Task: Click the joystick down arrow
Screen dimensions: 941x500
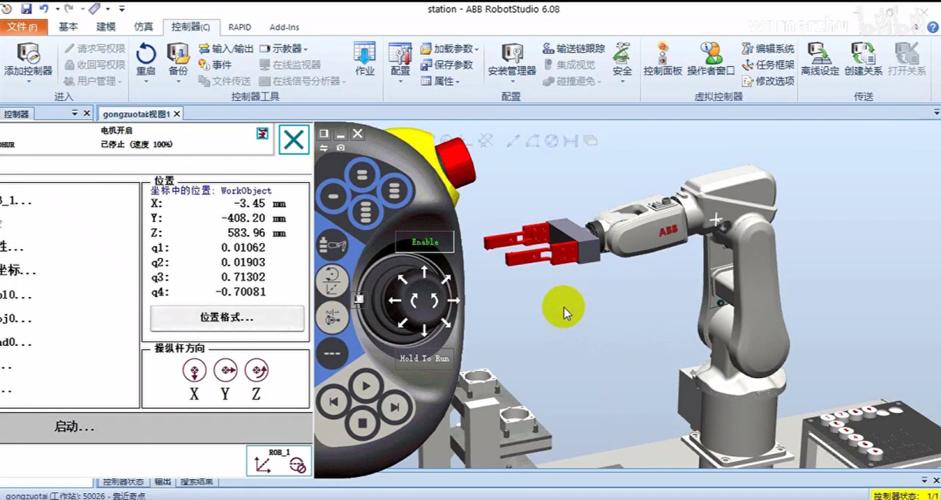Action: coord(424,329)
